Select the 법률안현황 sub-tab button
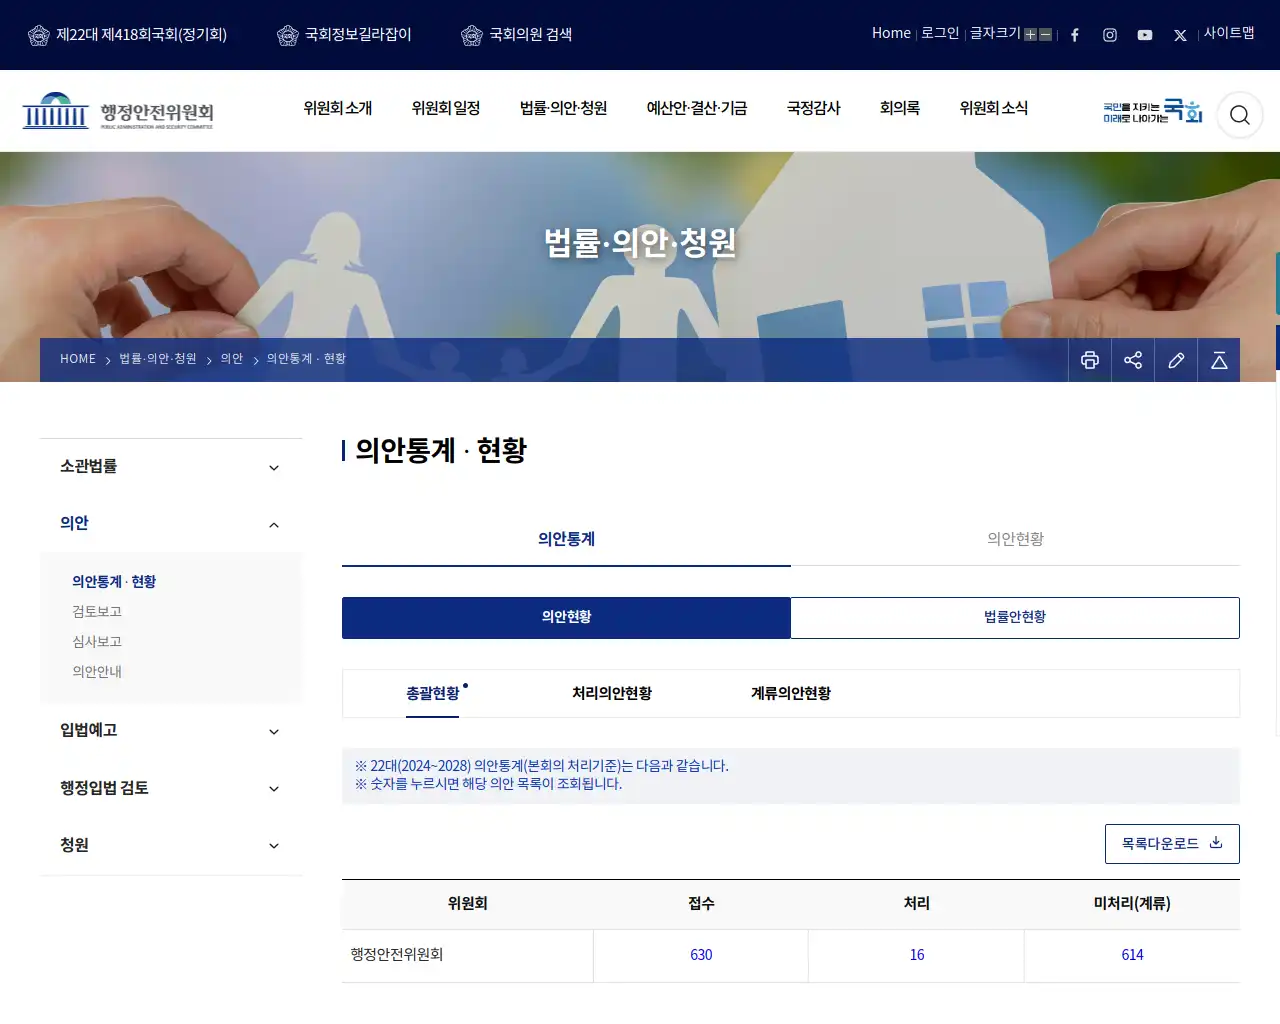1280x1024 pixels. tap(1015, 617)
